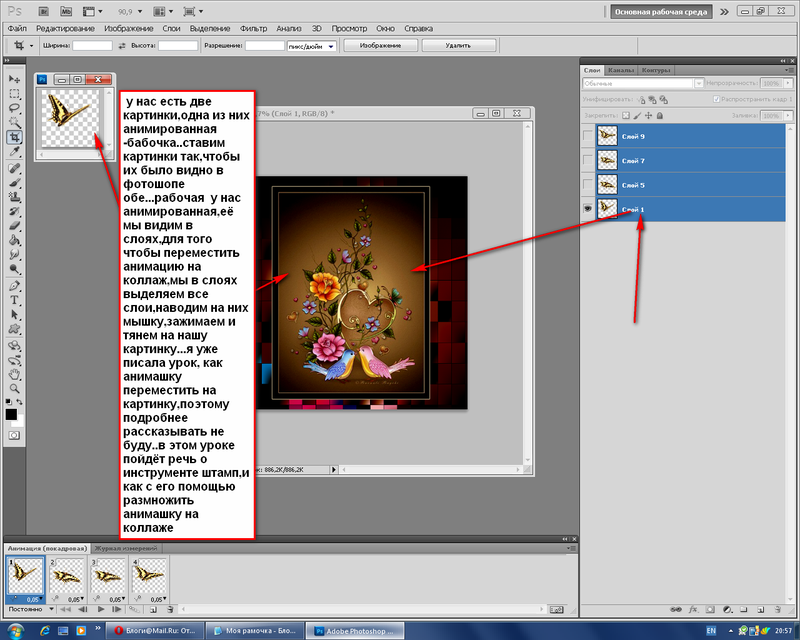Click the Ширина width input field
Viewport: 800px width, 640px height.
tap(92, 46)
